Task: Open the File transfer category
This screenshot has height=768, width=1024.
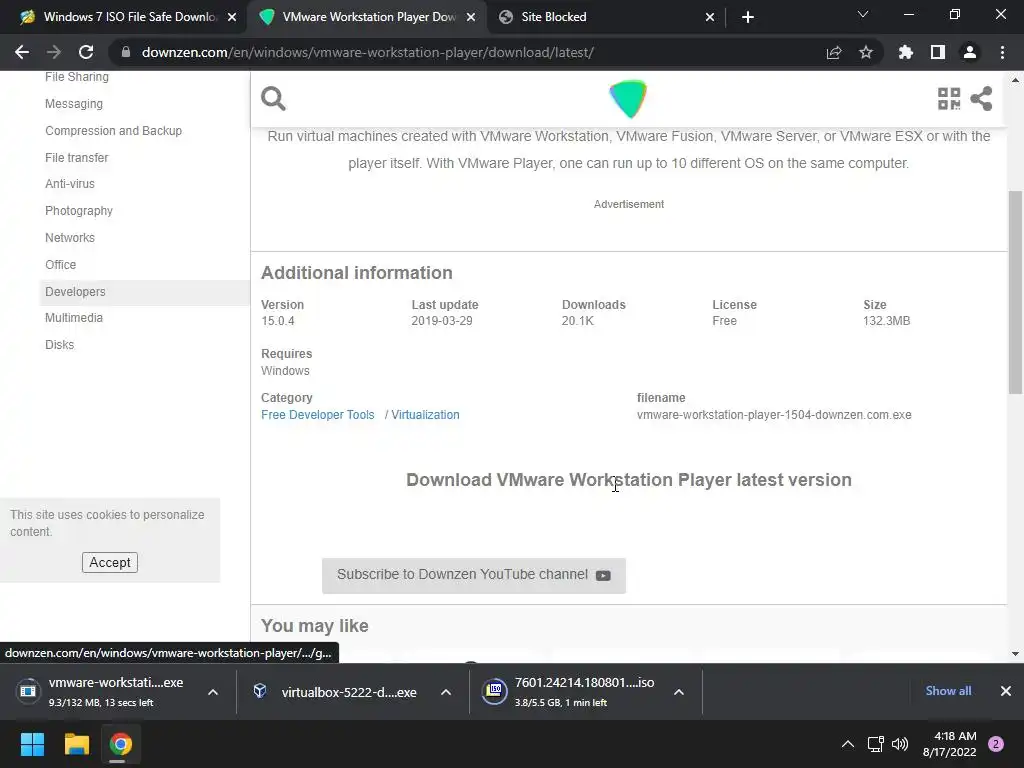Action: pyautogui.click(x=76, y=157)
